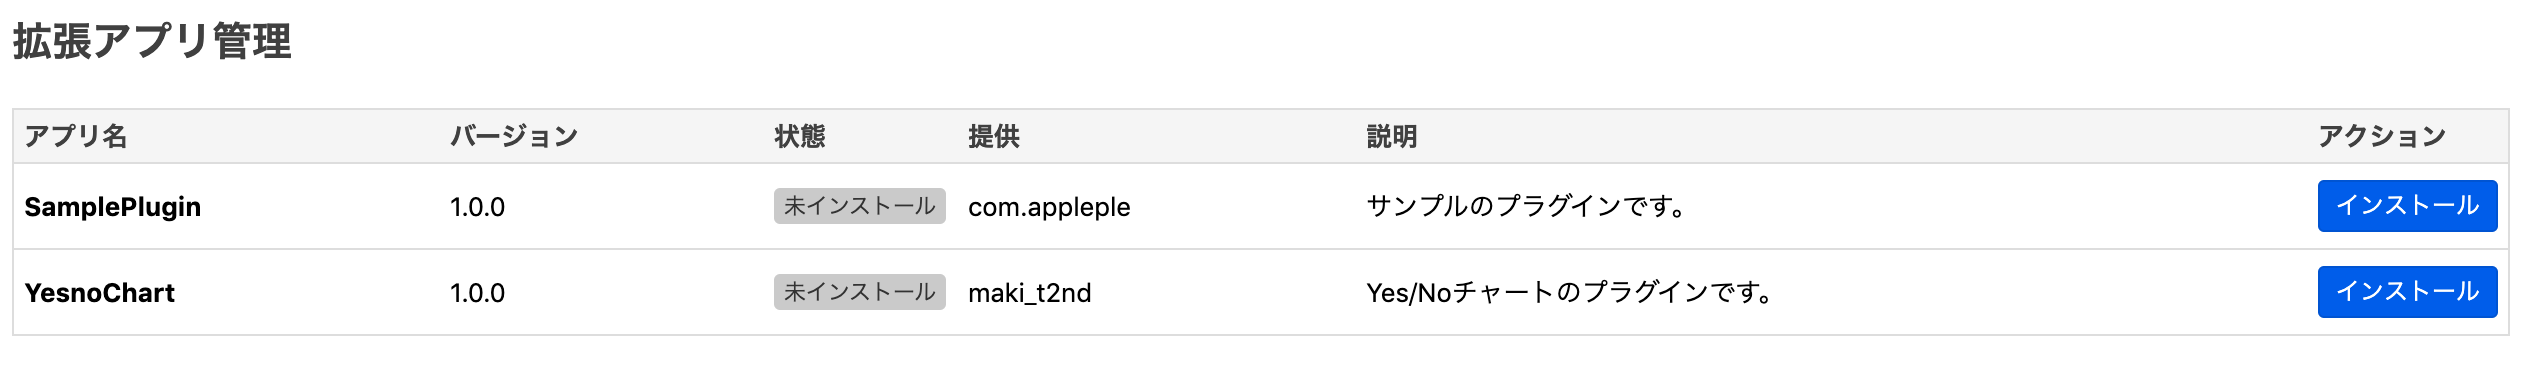This screenshot has width=2536, height=386.
Task: Select the アクション column header
Action: pos(2382,136)
